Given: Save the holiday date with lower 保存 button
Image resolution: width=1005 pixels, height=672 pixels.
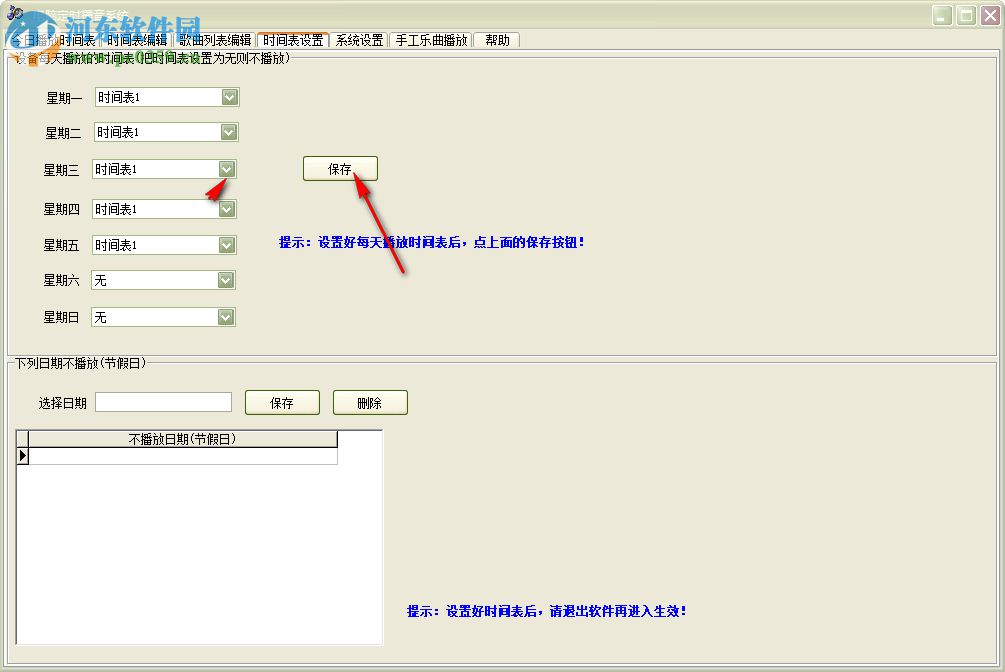Looking at the screenshot, I should point(282,403).
